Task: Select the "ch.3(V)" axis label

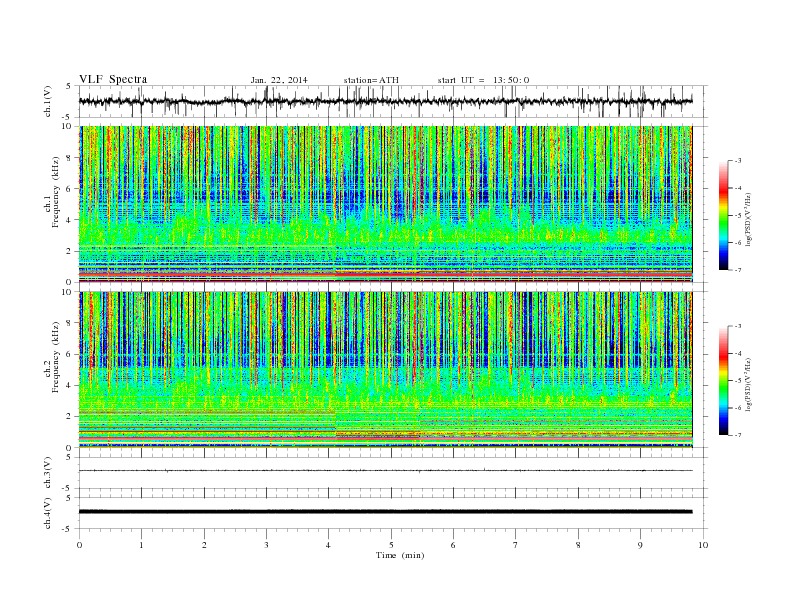Action: 48,473
